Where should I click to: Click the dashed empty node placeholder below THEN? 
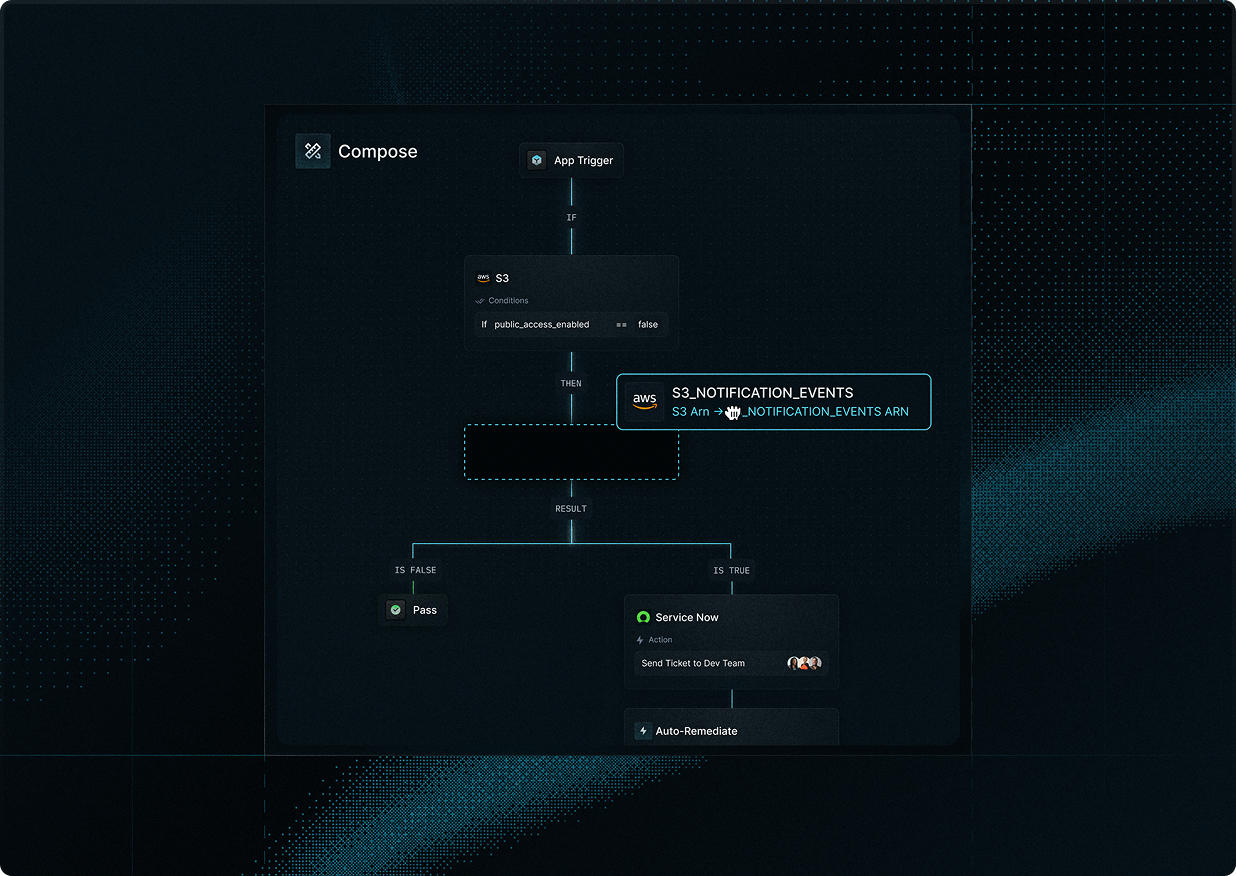(x=571, y=452)
